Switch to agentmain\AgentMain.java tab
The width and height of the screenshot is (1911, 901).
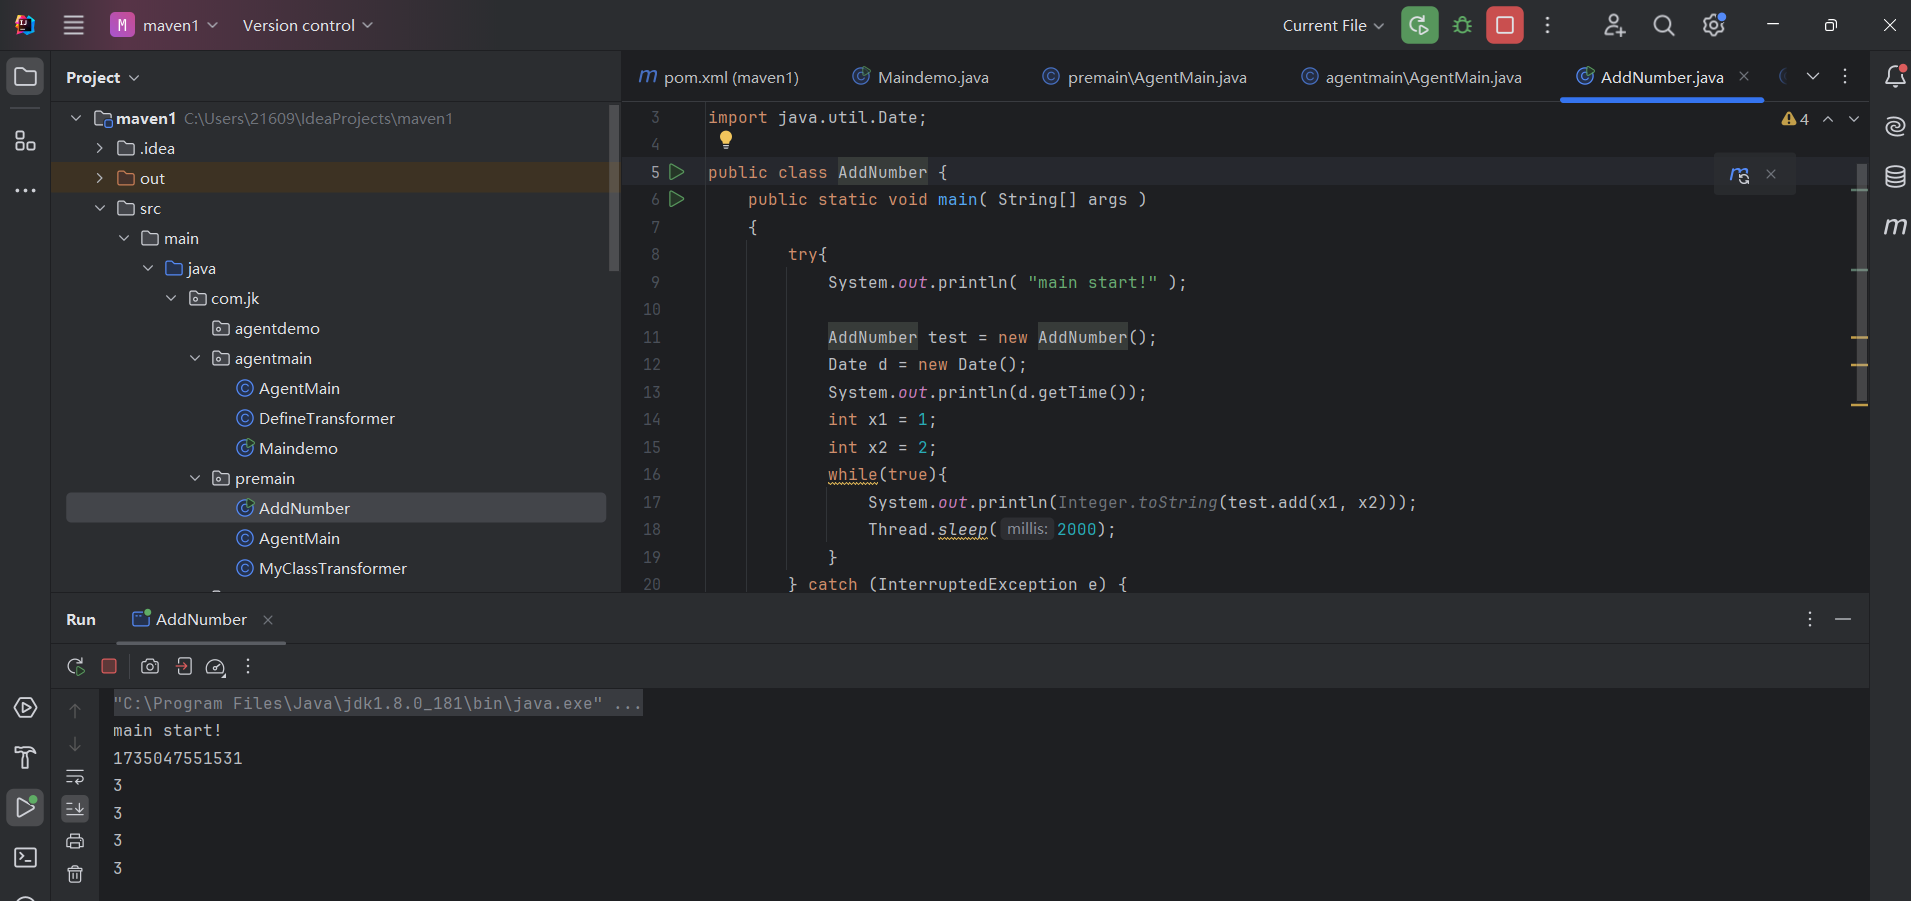1412,77
